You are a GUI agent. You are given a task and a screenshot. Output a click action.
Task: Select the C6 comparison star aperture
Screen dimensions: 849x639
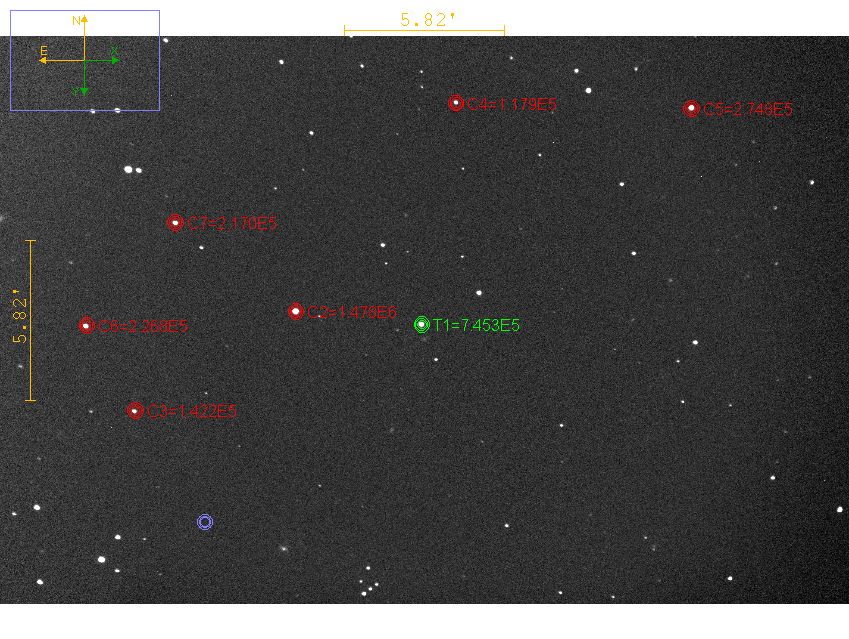tap(87, 325)
